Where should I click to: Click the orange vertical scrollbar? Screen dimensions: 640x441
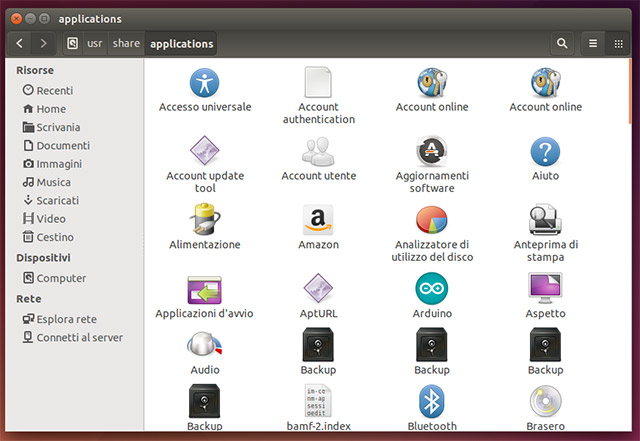click(630, 91)
